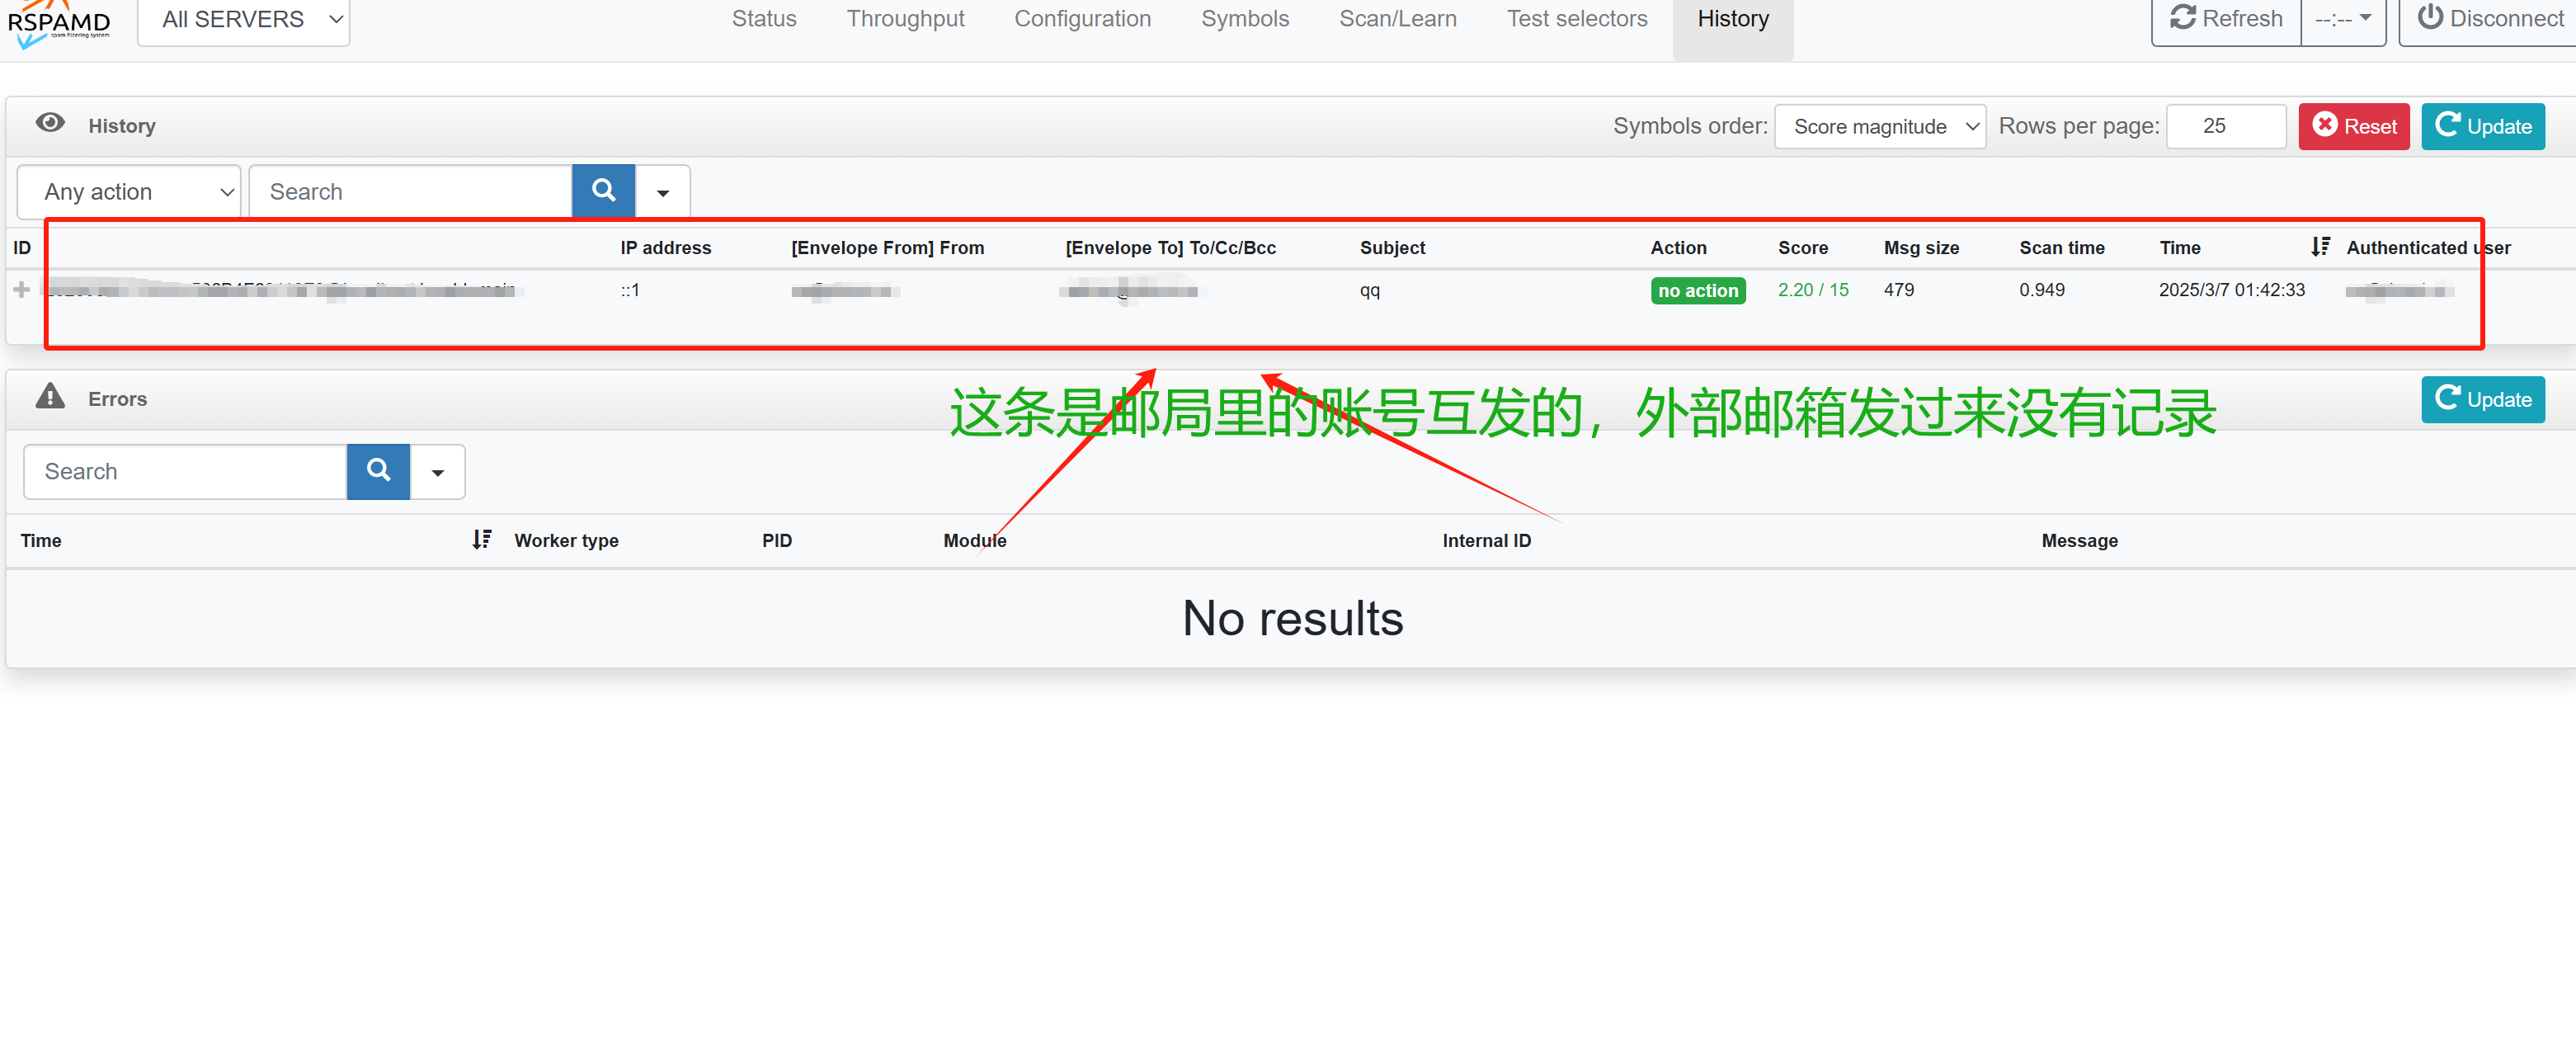2576x1042 pixels.
Task: Sort by Envelope To column header
Action: tap(1170, 248)
